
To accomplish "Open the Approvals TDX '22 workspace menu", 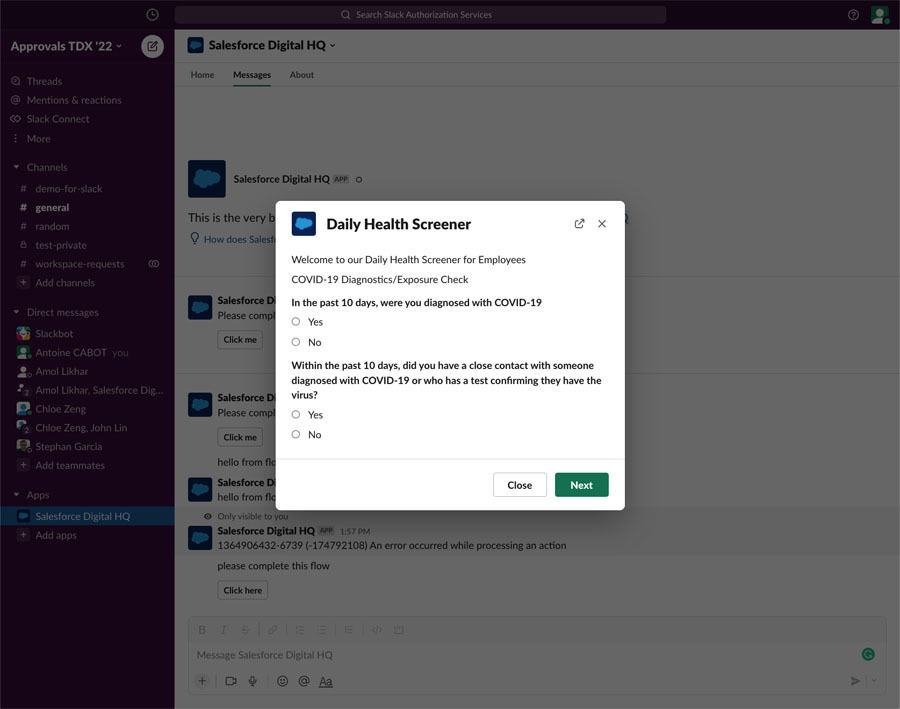I will pos(66,47).
